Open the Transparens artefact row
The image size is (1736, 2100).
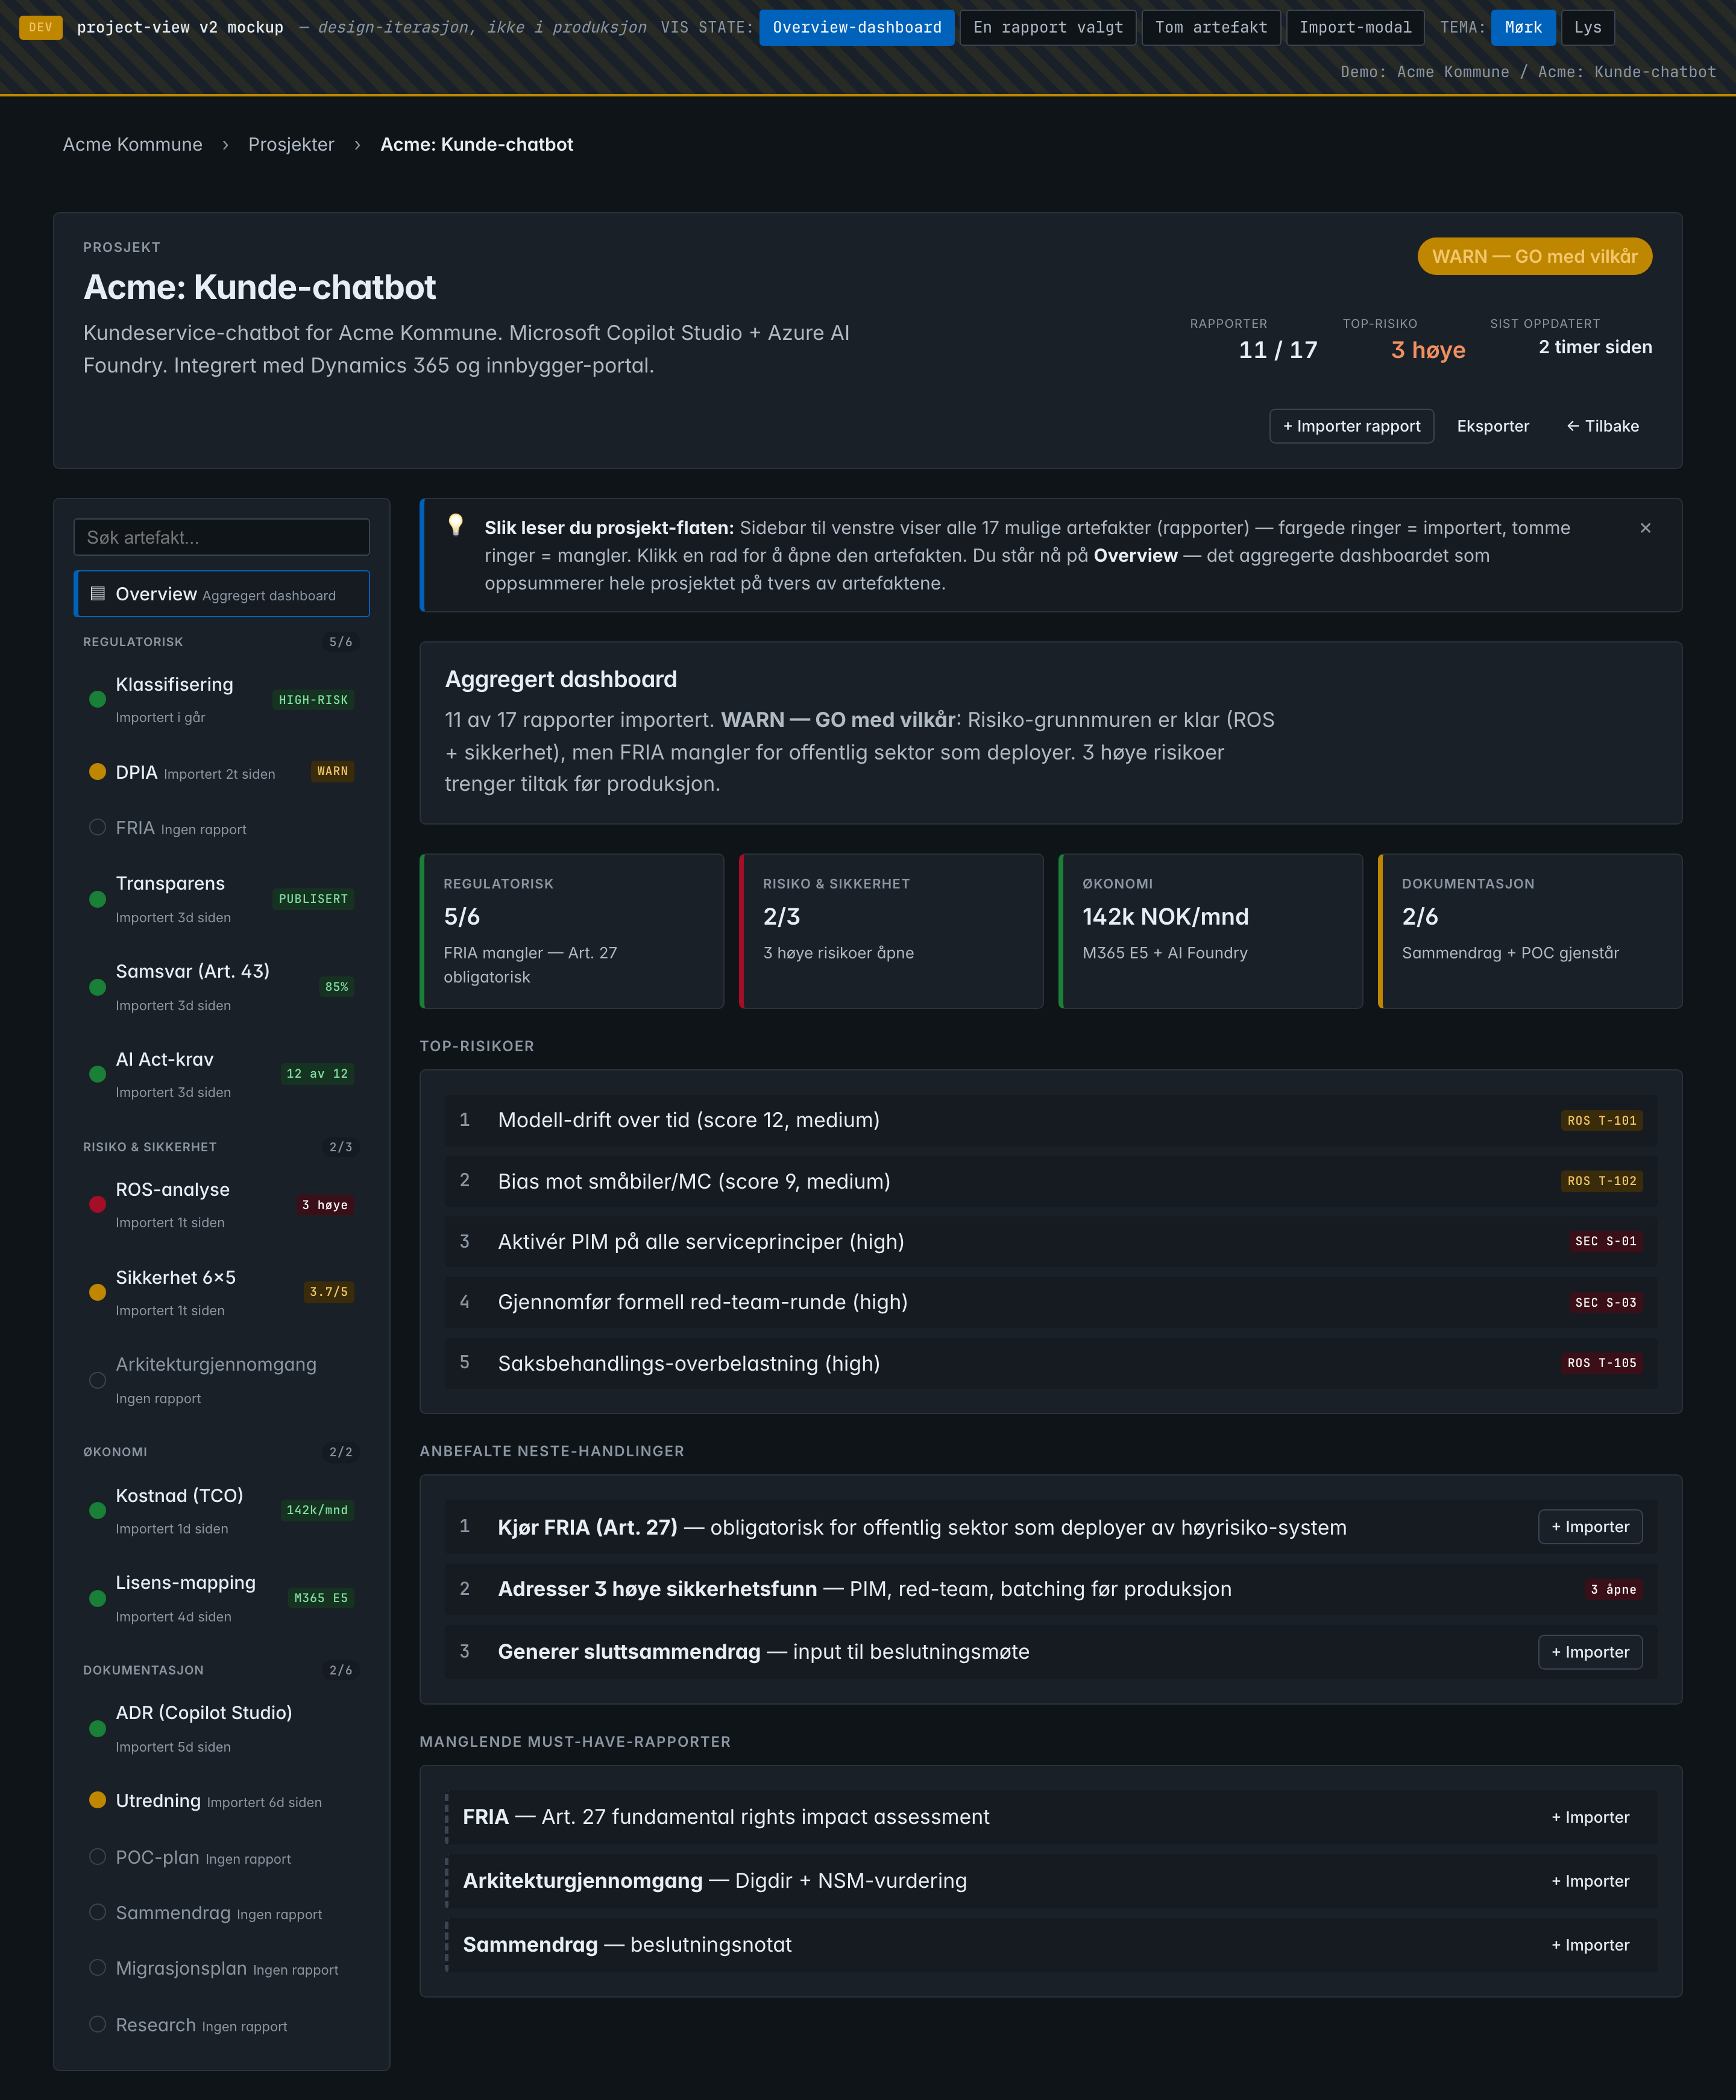221,899
